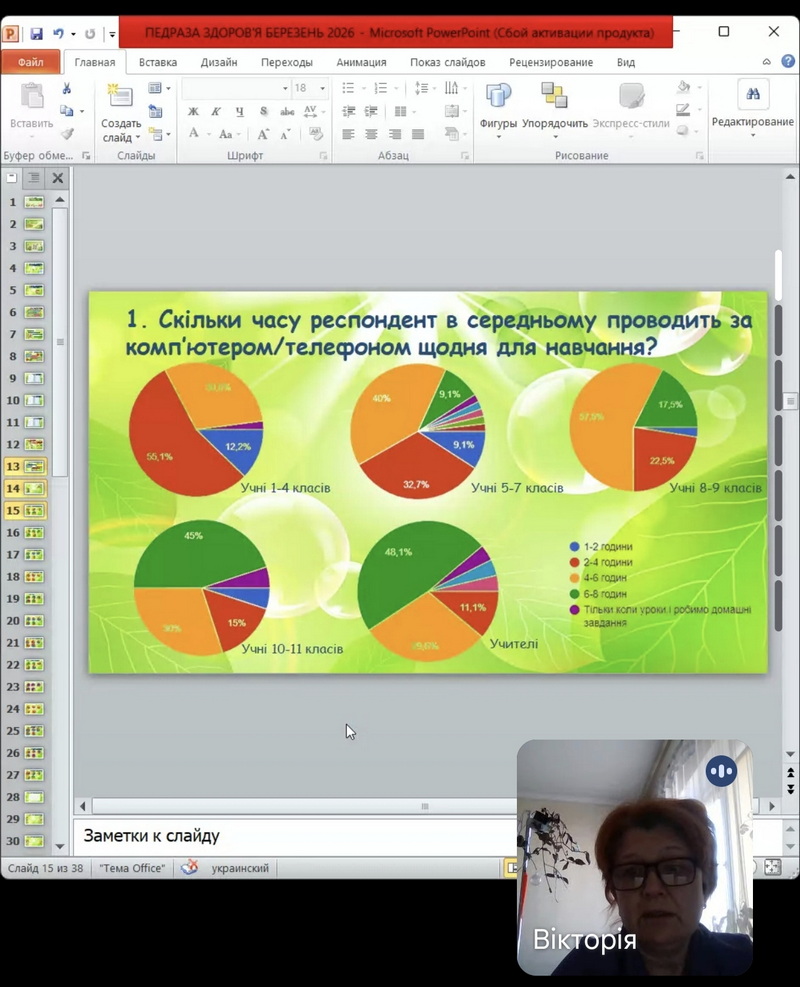800x987 pixels.
Task: Select slide 20 thumbnail in the pane
Action: pos(34,620)
